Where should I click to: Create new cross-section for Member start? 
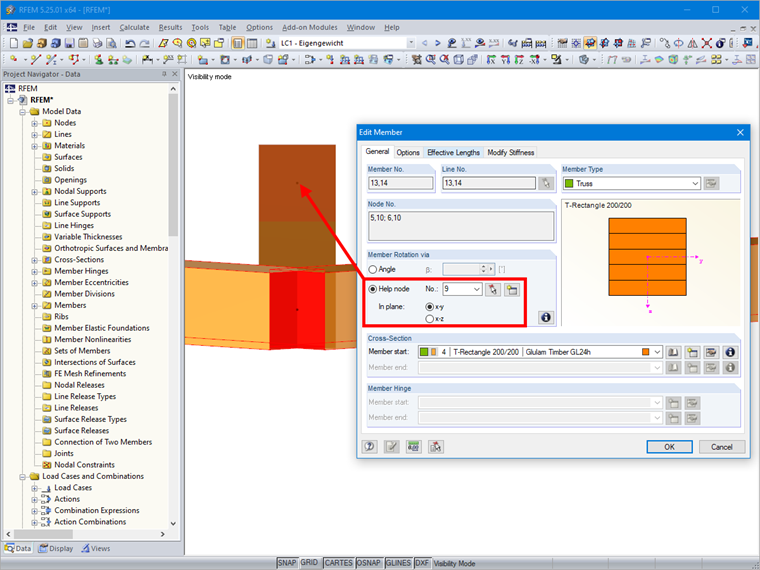pos(692,352)
